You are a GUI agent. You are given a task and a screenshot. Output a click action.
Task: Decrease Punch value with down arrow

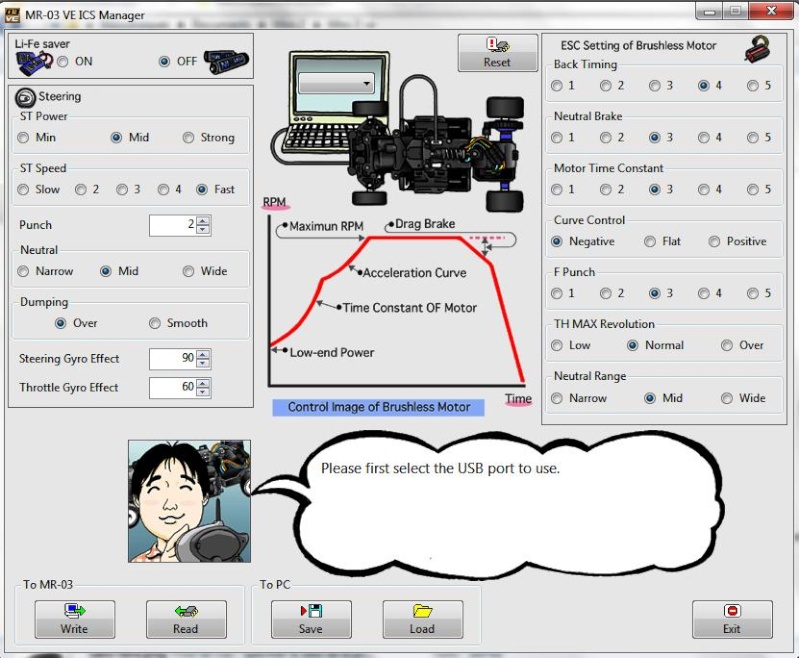pyautogui.click(x=203, y=230)
